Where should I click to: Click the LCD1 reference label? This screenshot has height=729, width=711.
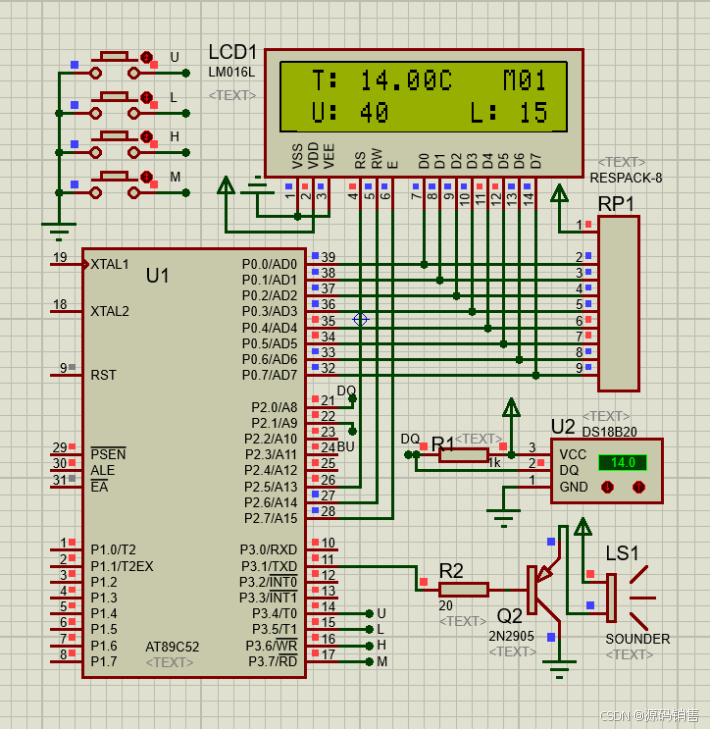(x=233, y=53)
